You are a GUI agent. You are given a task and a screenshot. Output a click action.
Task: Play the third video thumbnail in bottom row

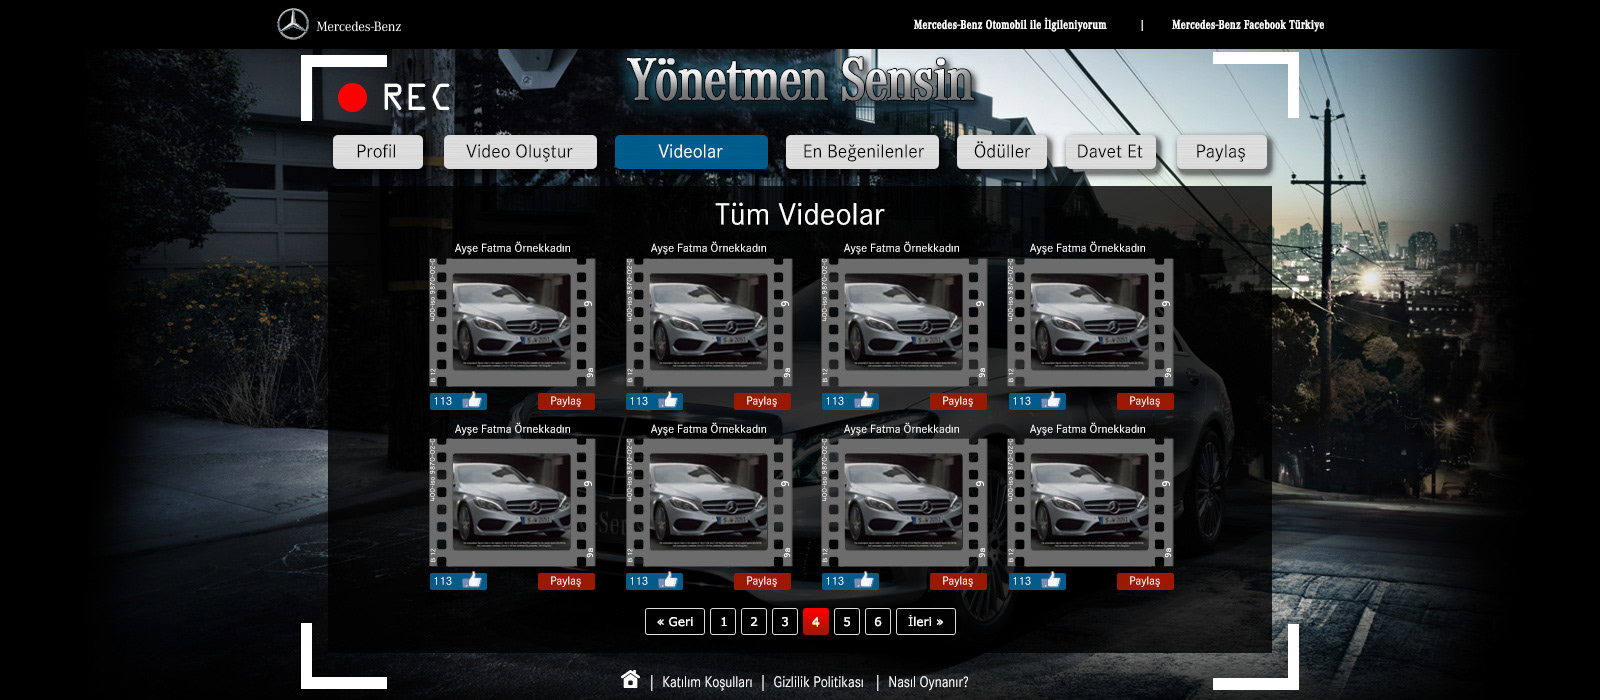coord(904,503)
